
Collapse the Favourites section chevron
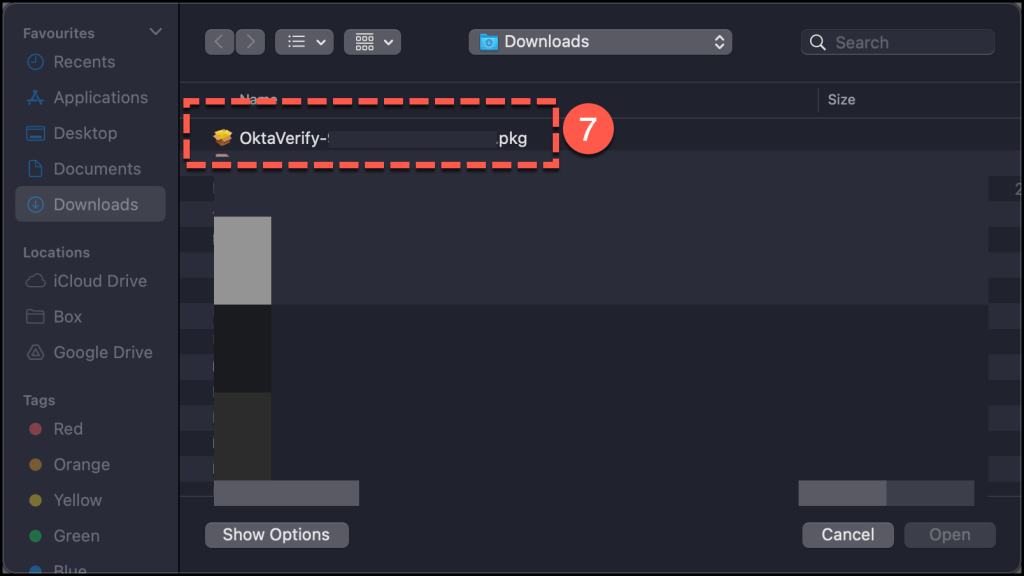click(155, 33)
